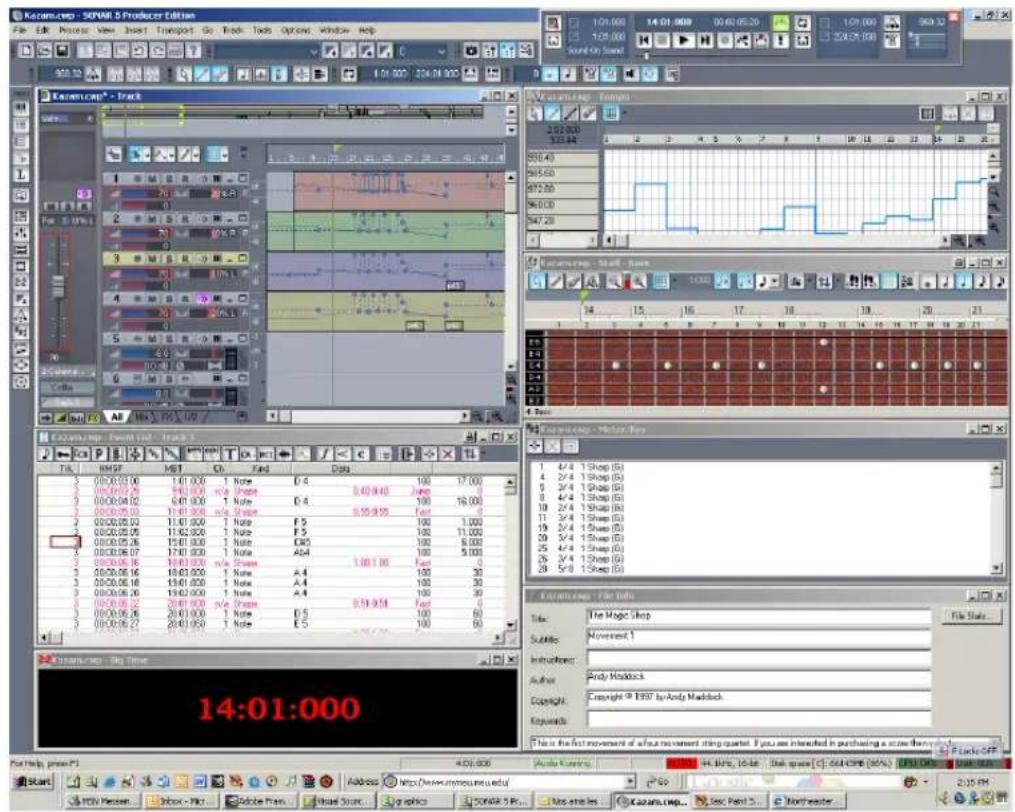The image size is (1015, 812).
Task: Maximize track 3 strip in Track view
Action: pyautogui.click(x=243, y=259)
